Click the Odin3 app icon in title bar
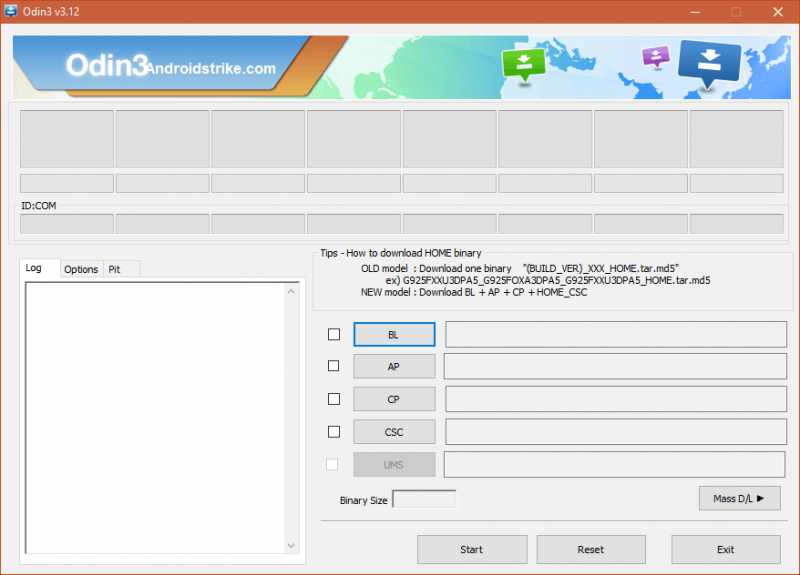Viewport: 800px width, 575px height. tap(10, 11)
